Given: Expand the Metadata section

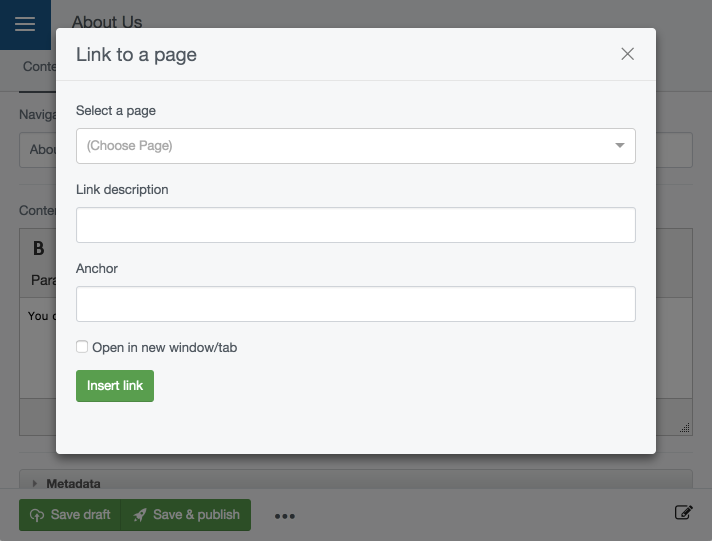Looking at the screenshot, I should 35,483.
